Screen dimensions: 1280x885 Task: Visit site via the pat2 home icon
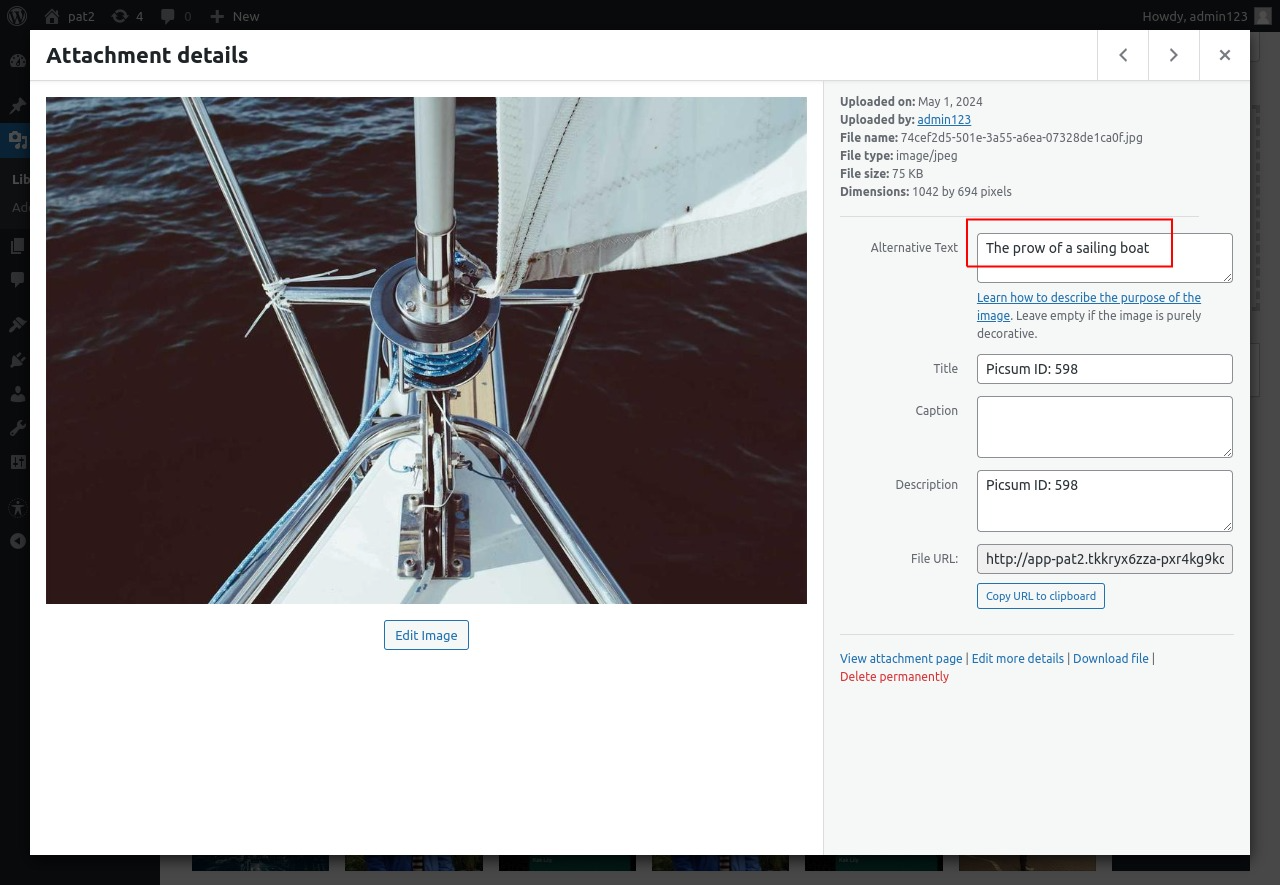69,16
